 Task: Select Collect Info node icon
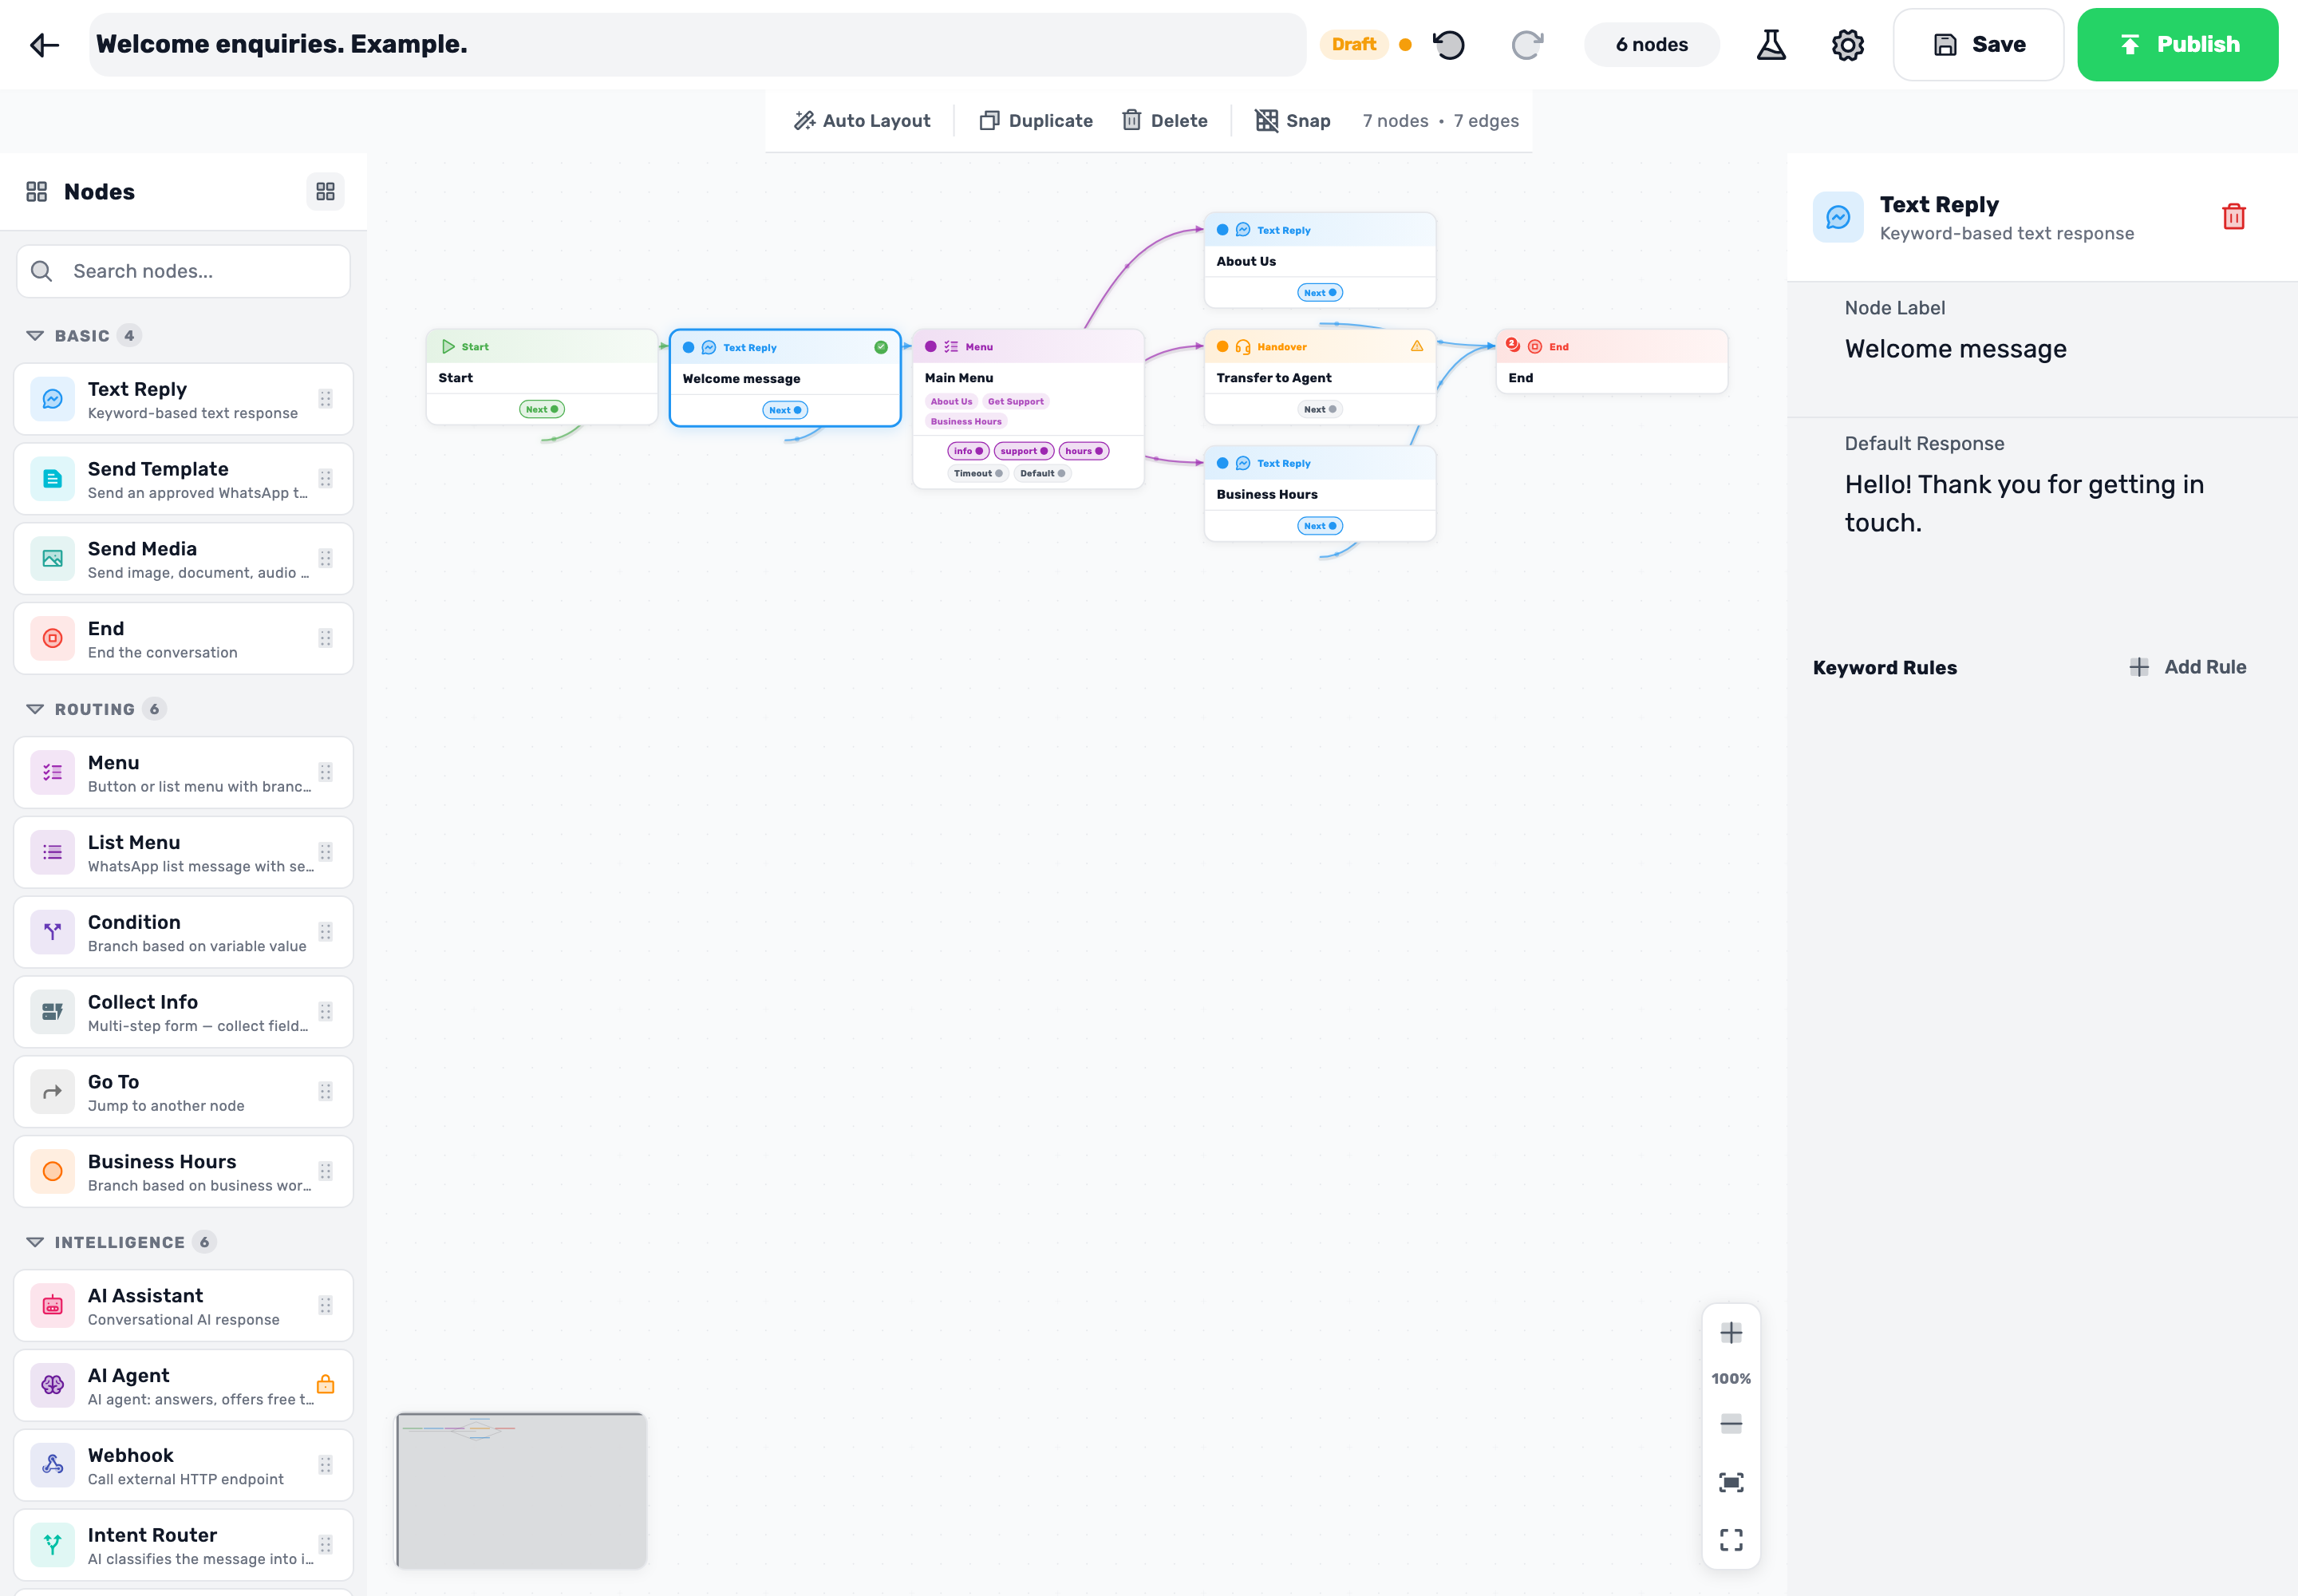53,1012
